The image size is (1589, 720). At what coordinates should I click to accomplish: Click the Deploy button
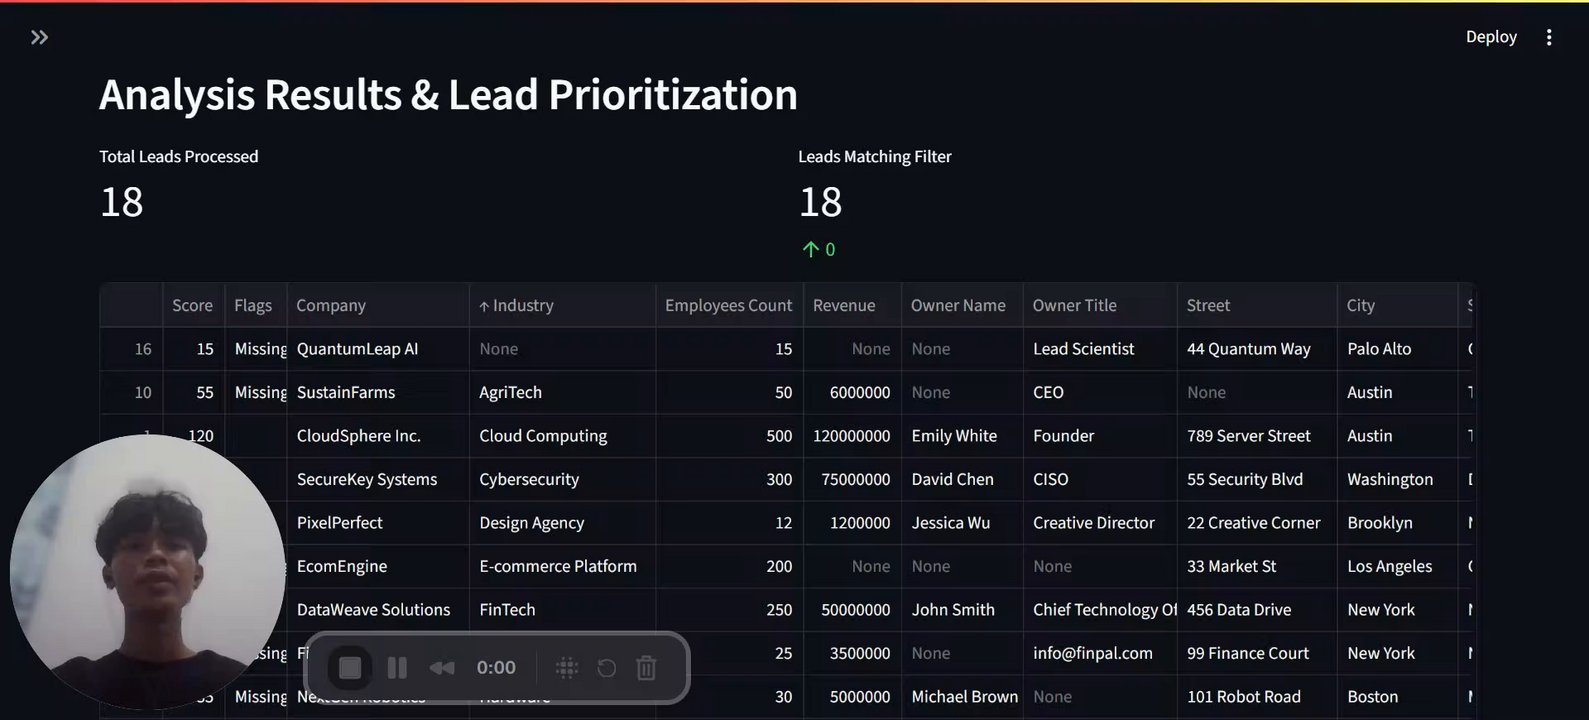tap(1490, 37)
